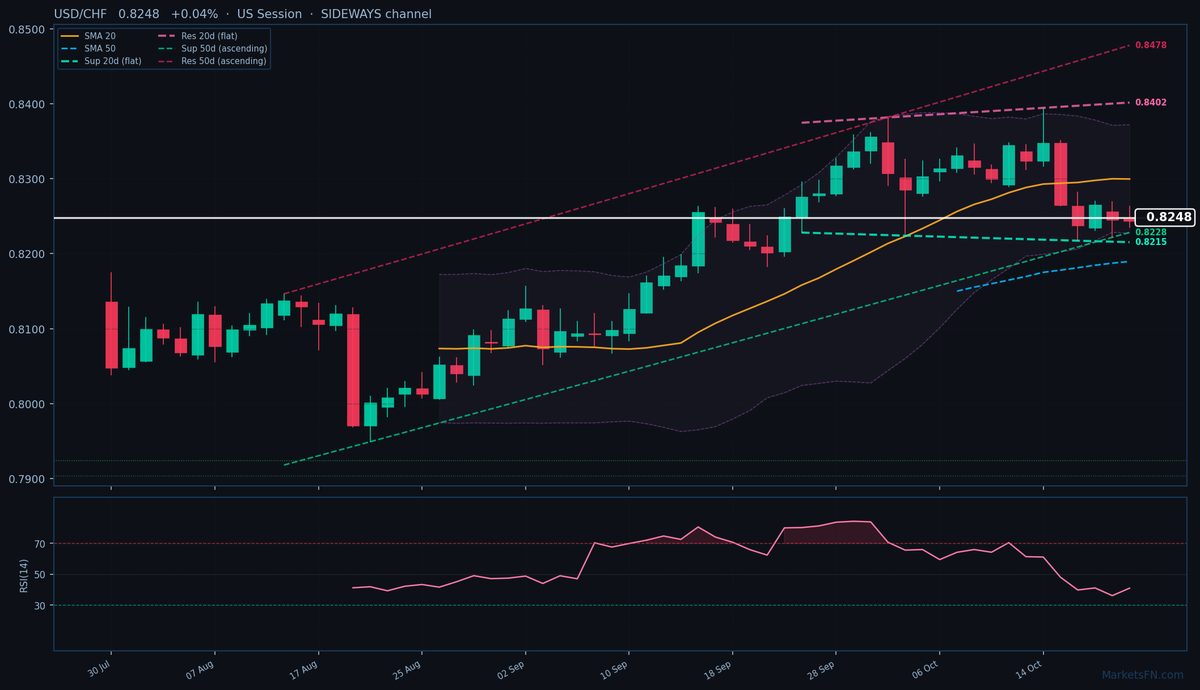Click the 02 Sep date label
Image resolution: width=1200 pixels, height=690 pixels.
pyautogui.click(x=512, y=670)
